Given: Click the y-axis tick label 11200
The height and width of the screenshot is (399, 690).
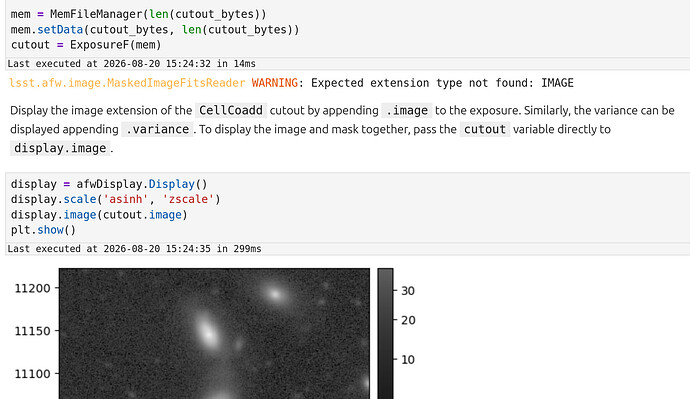Looking at the screenshot, I should 33,289.
